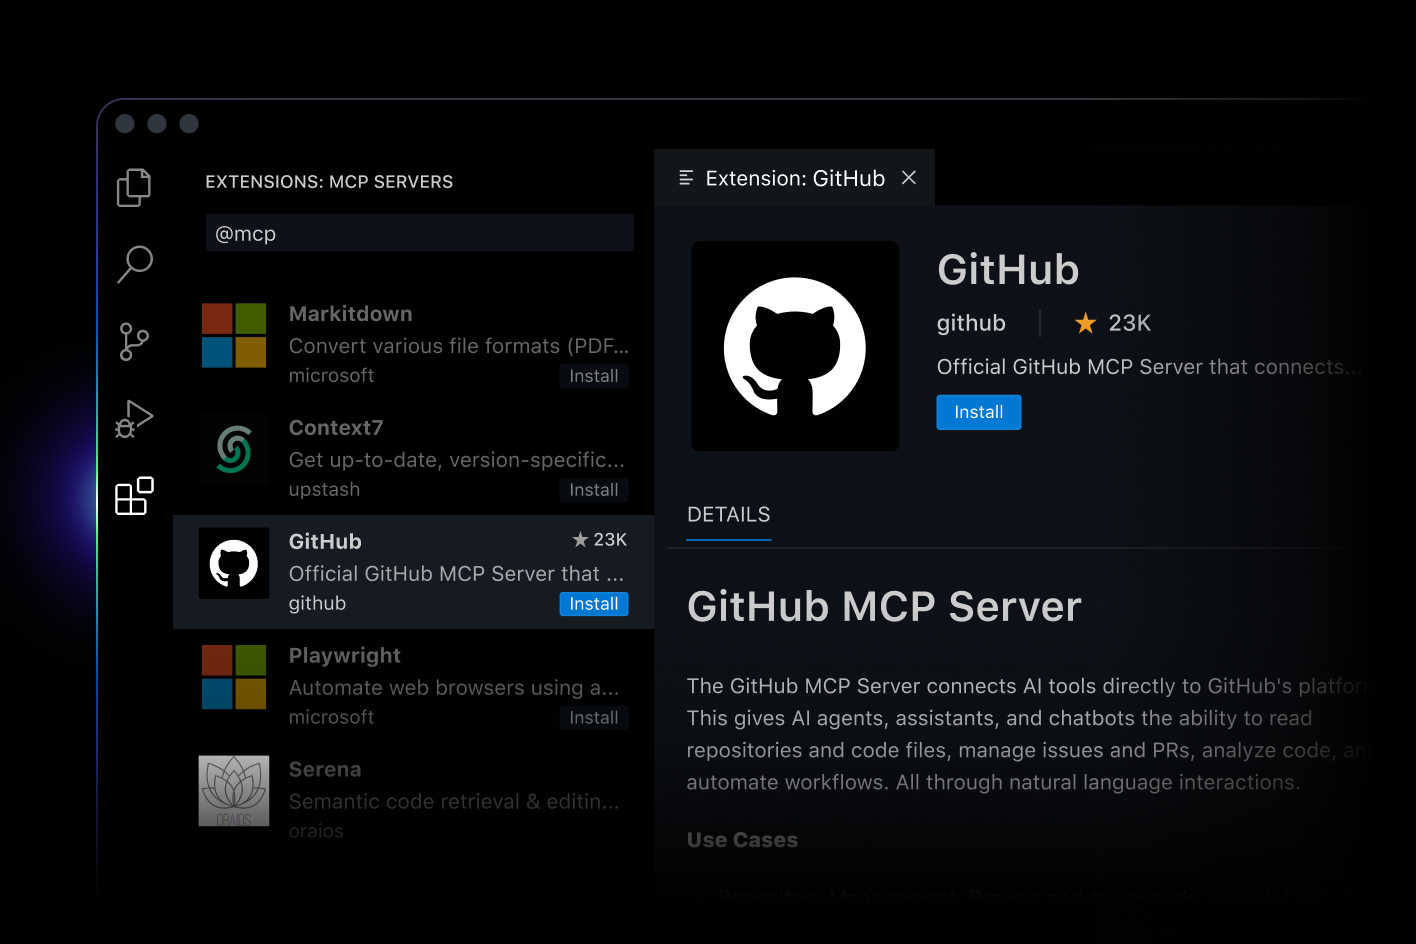Click 'Get up-to-date, version-specific' description

457,460
